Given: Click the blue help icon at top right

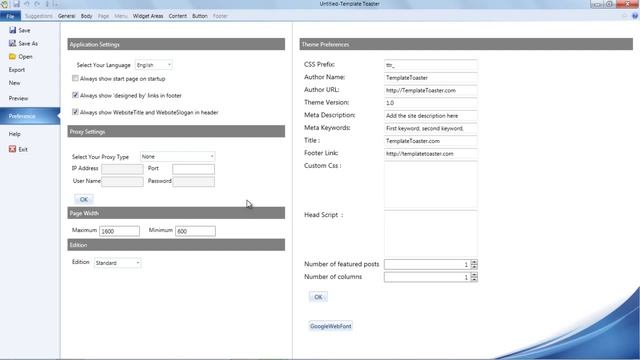Looking at the screenshot, I should 635,16.
